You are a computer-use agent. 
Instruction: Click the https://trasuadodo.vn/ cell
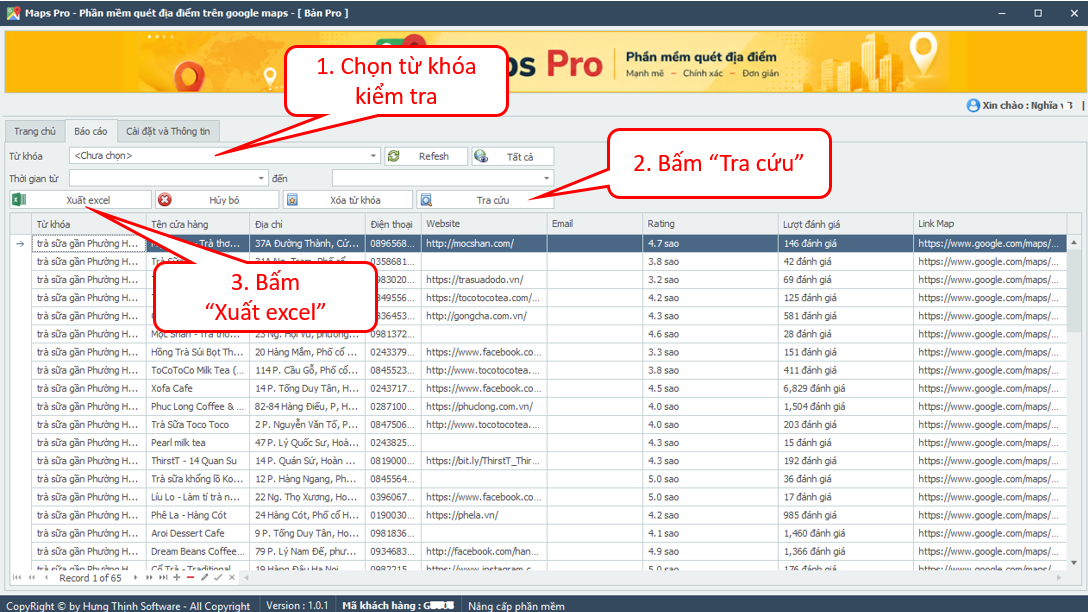[484, 280]
